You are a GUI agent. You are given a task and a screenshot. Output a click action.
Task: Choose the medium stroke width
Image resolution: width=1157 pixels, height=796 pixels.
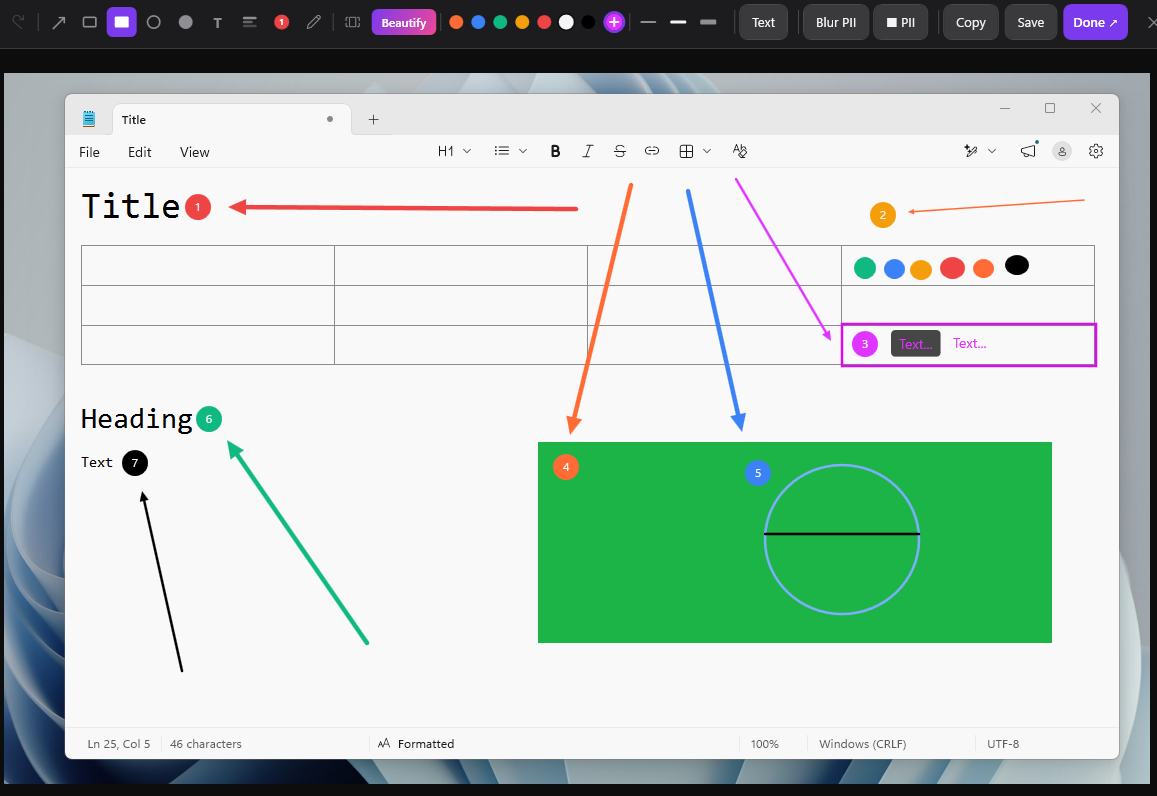[x=678, y=22]
